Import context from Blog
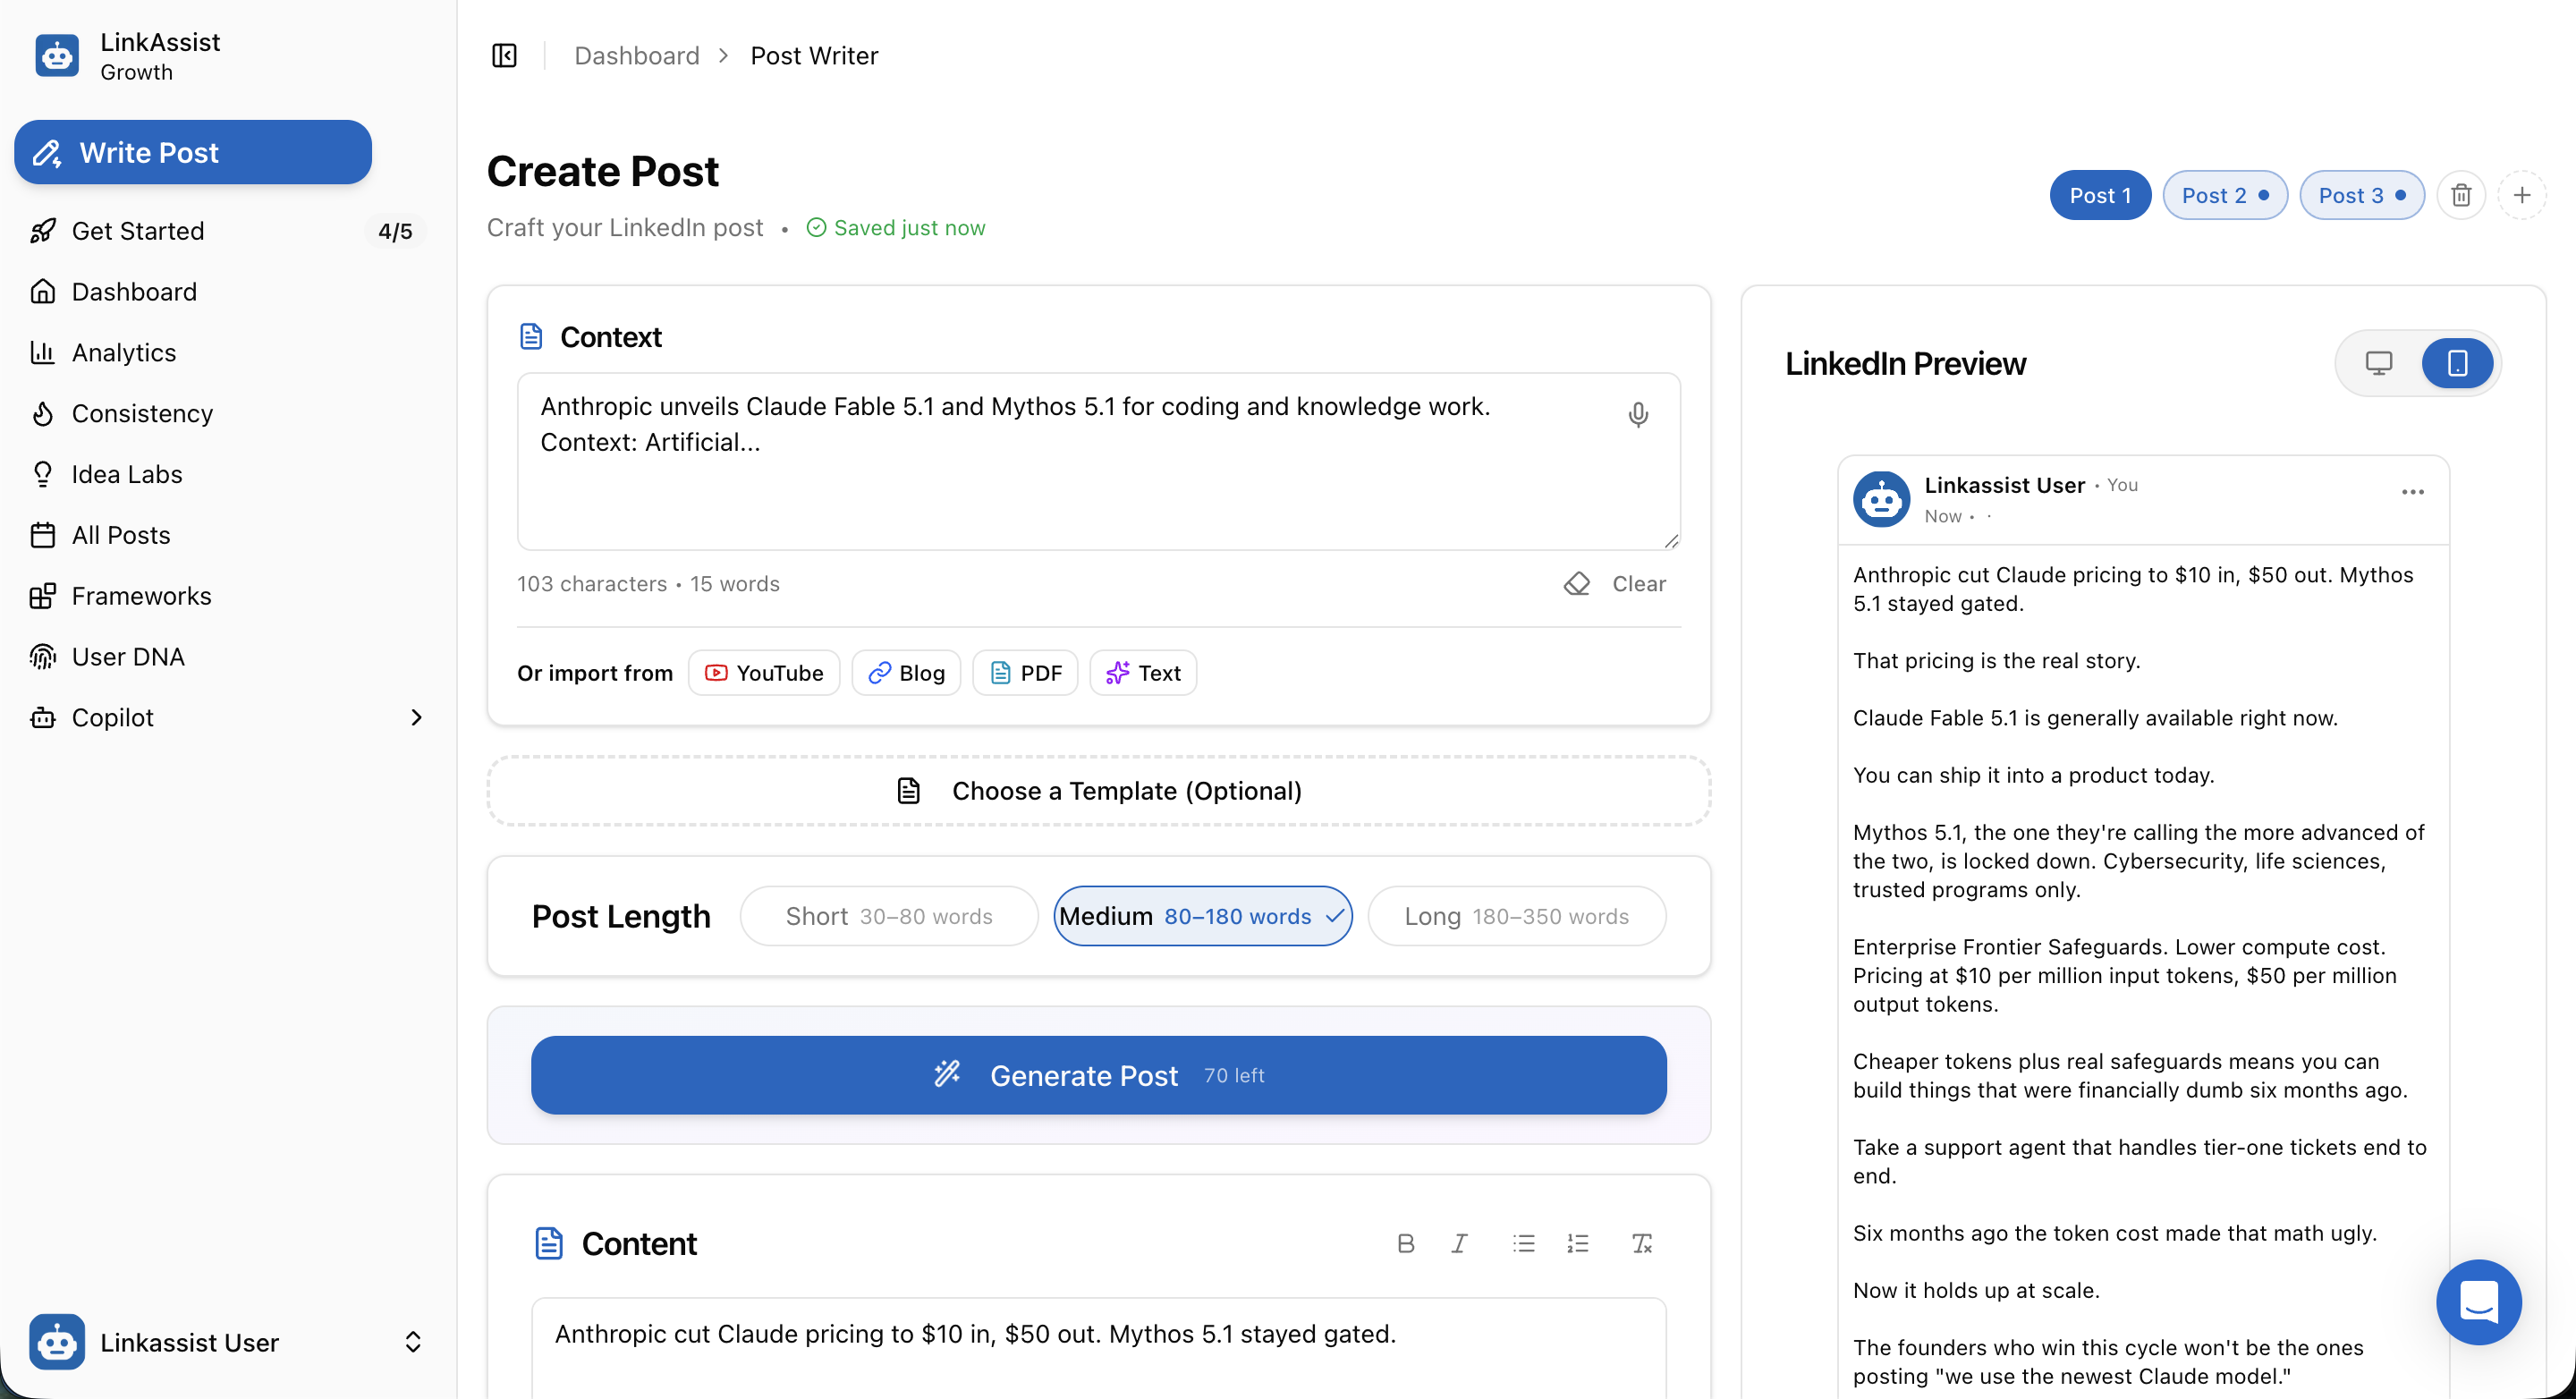Screen dimensions: 2576x1399 [x=906, y=673]
